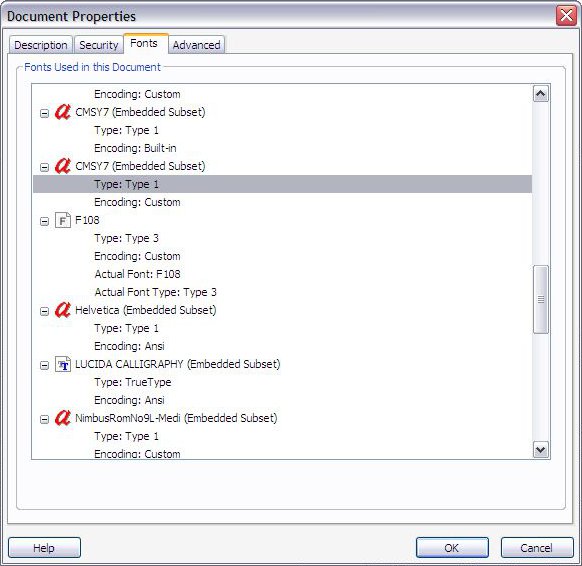582x566 pixels.
Task: Click the Type 1 font icon beside Helvetica
Action: pyautogui.click(x=63, y=310)
